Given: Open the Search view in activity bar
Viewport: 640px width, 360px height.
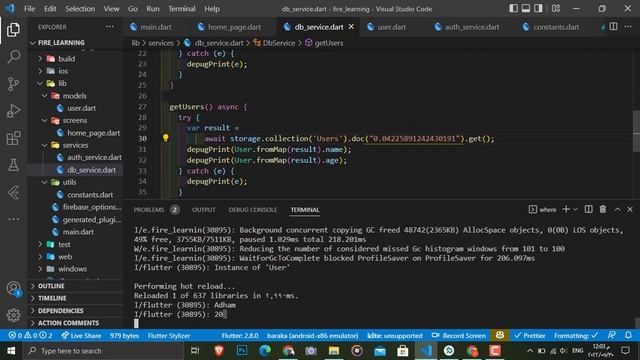Looking at the screenshot, I should 13,57.
